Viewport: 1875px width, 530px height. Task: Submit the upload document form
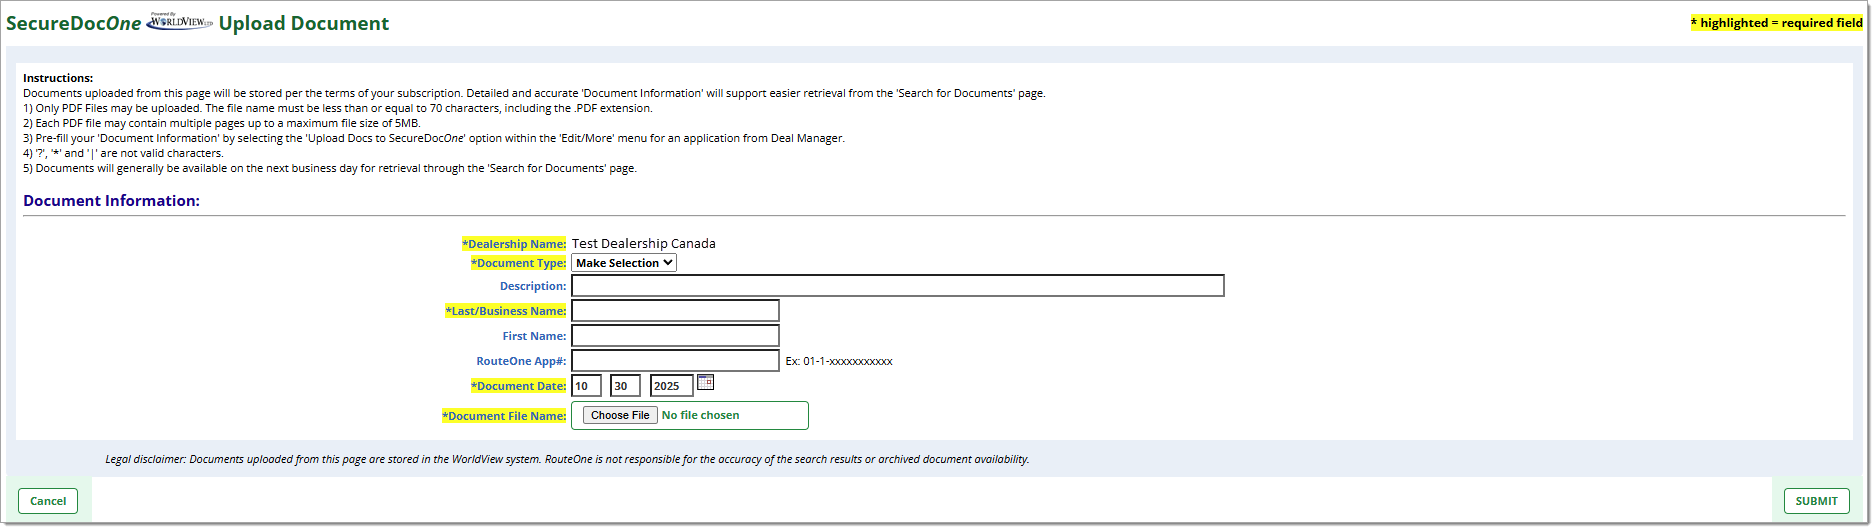1816,501
